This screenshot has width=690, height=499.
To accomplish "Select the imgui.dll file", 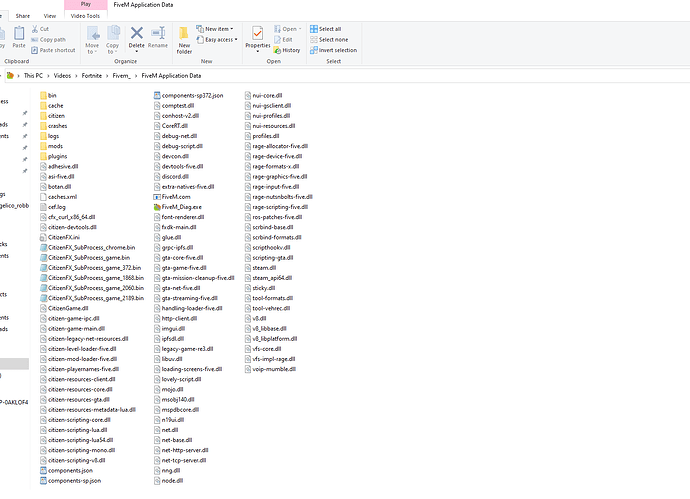I will coord(169,328).
